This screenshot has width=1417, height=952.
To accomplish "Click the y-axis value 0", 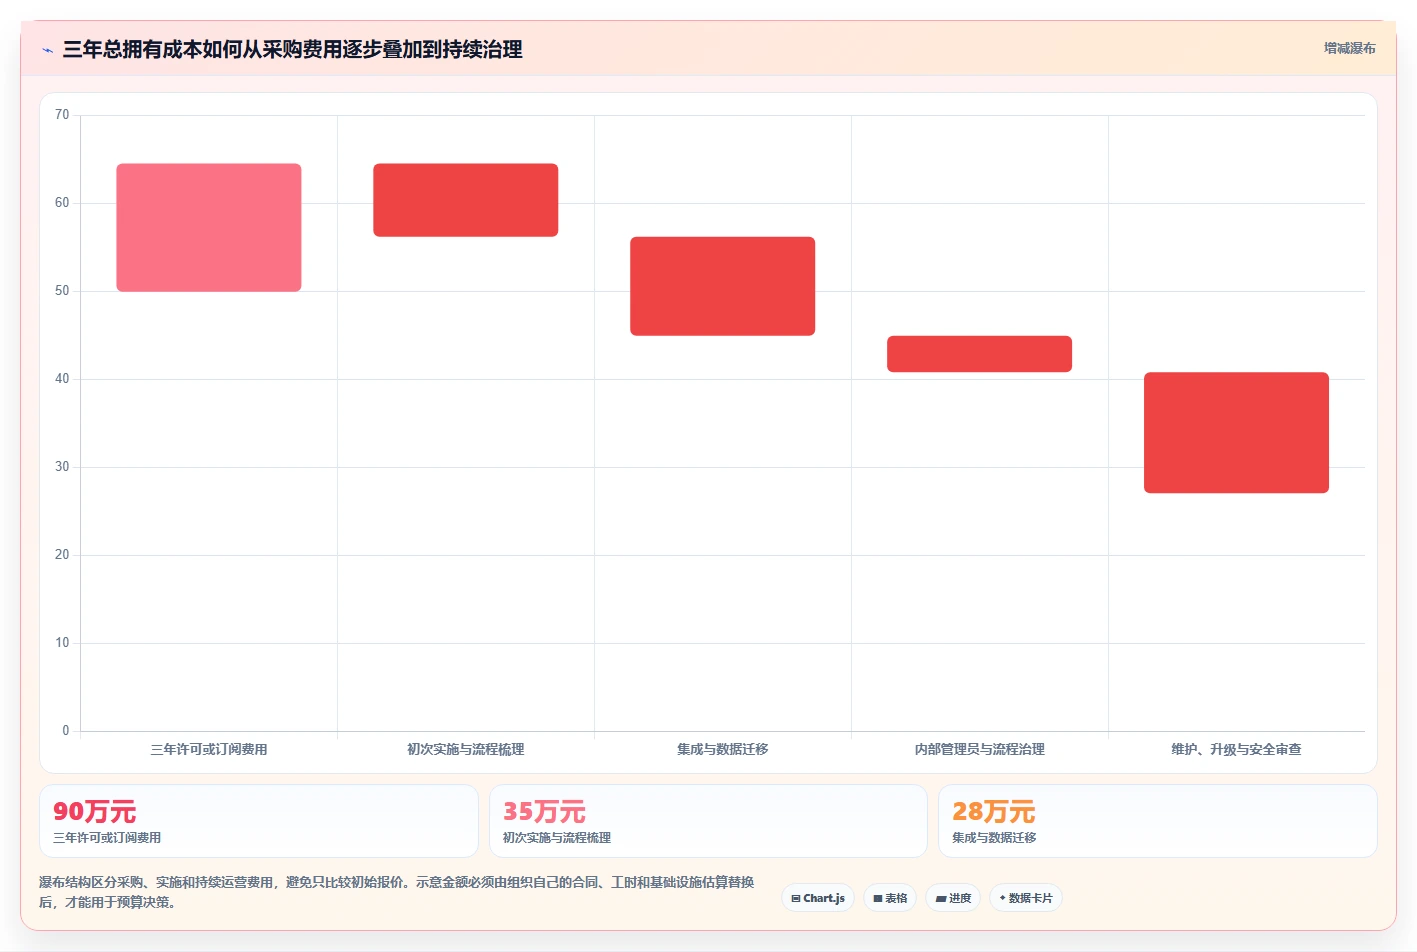I will tap(66, 731).
